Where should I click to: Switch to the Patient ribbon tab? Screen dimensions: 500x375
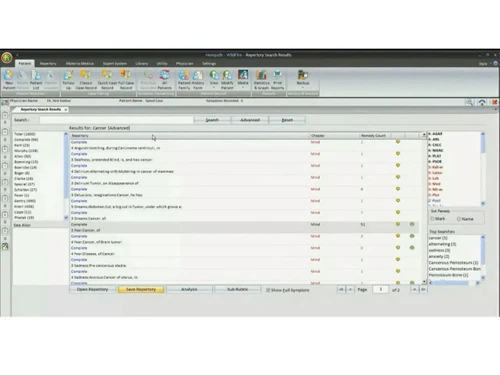pyautogui.click(x=25, y=63)
